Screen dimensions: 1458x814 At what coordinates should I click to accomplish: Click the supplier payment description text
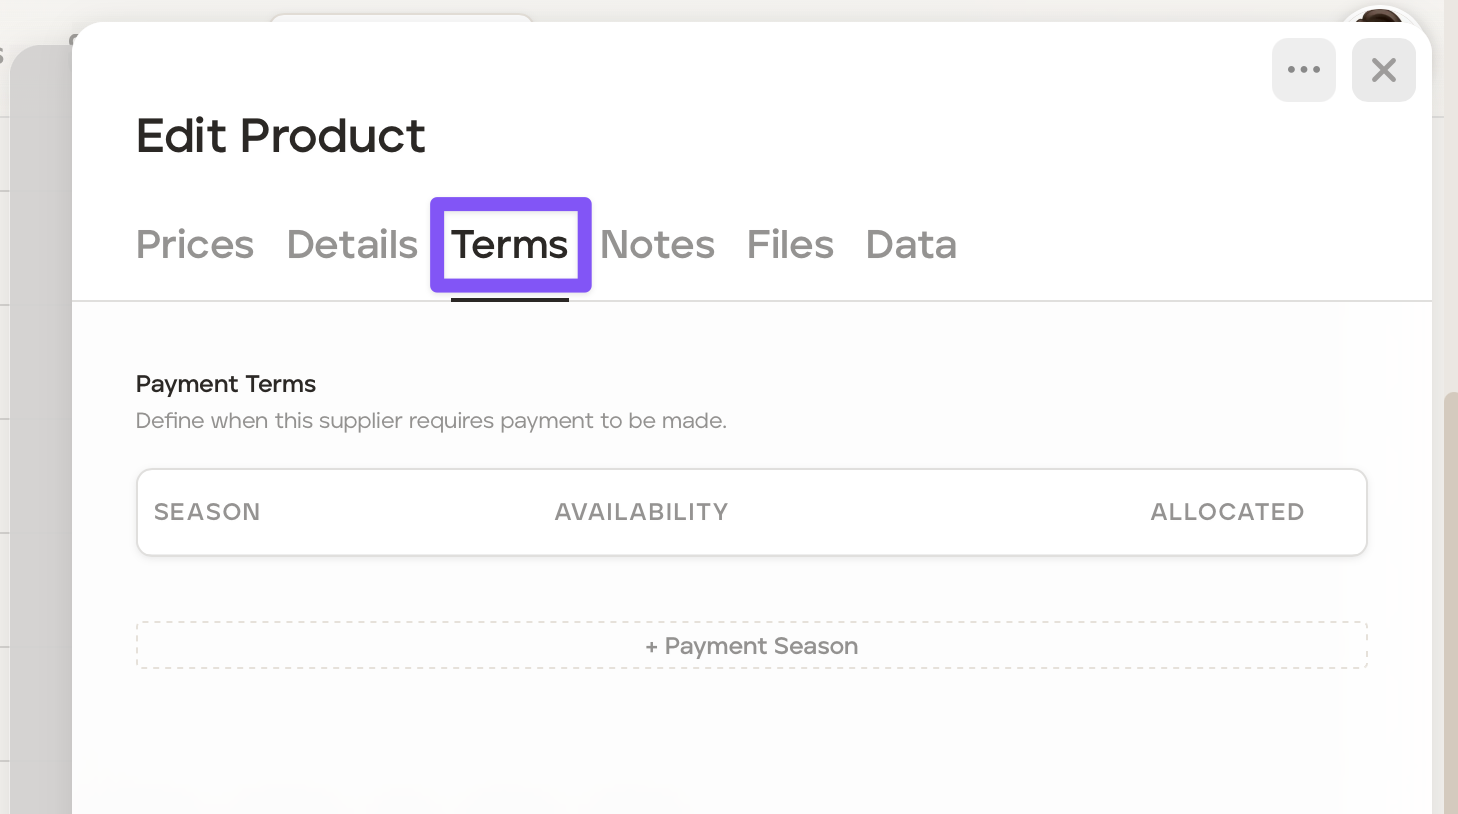tap(431, 421)
